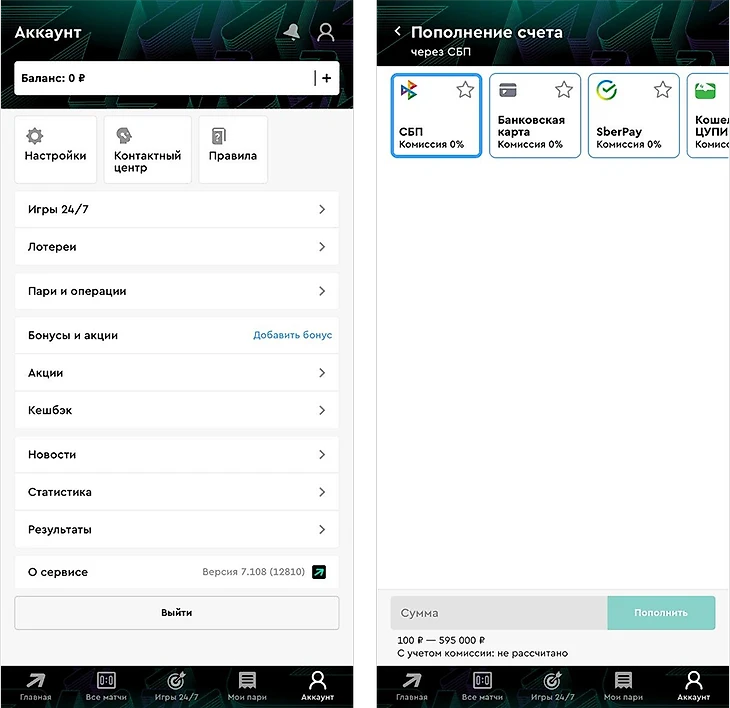Open the Кешбэк menu label
730x708 pixels.
click(50, 410)
